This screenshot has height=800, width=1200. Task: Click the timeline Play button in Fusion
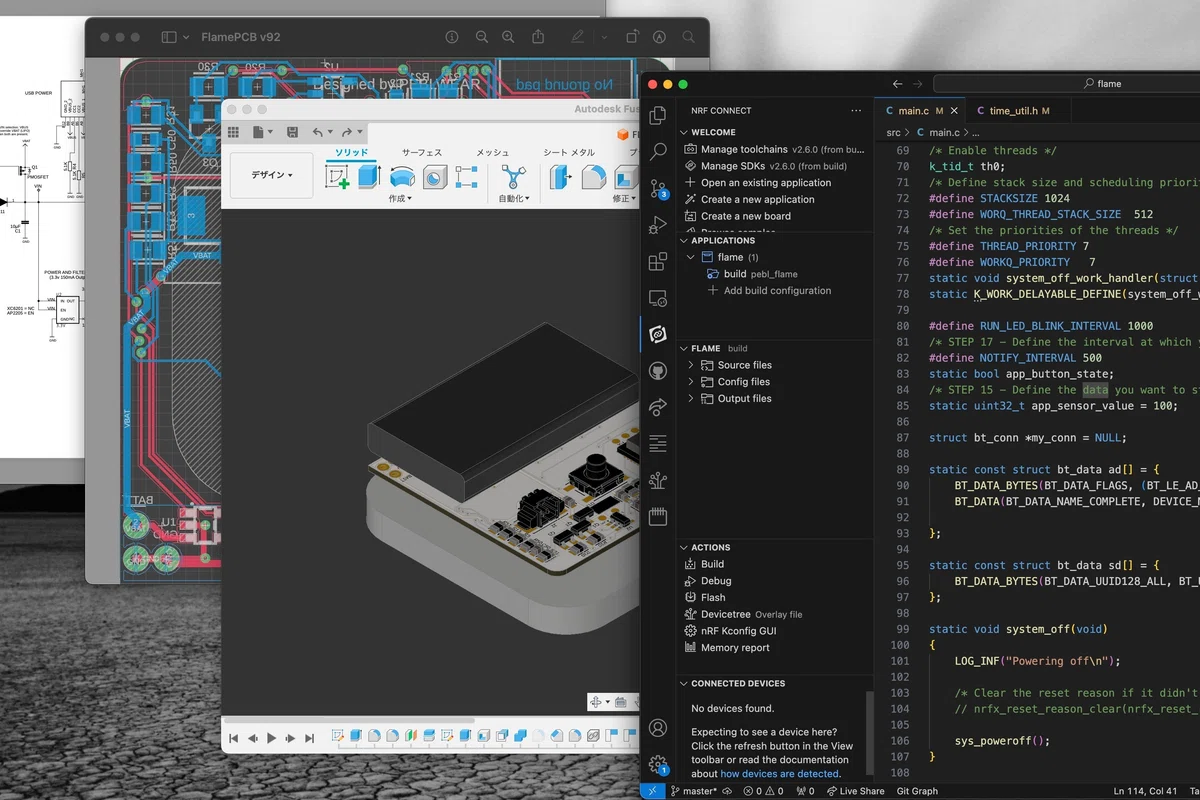(x=271, y=738)
